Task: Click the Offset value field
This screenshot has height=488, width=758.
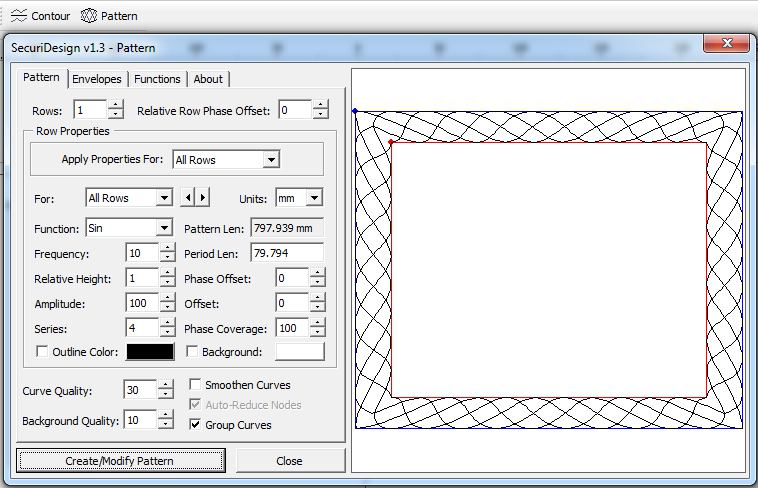Action: point(292,303)
